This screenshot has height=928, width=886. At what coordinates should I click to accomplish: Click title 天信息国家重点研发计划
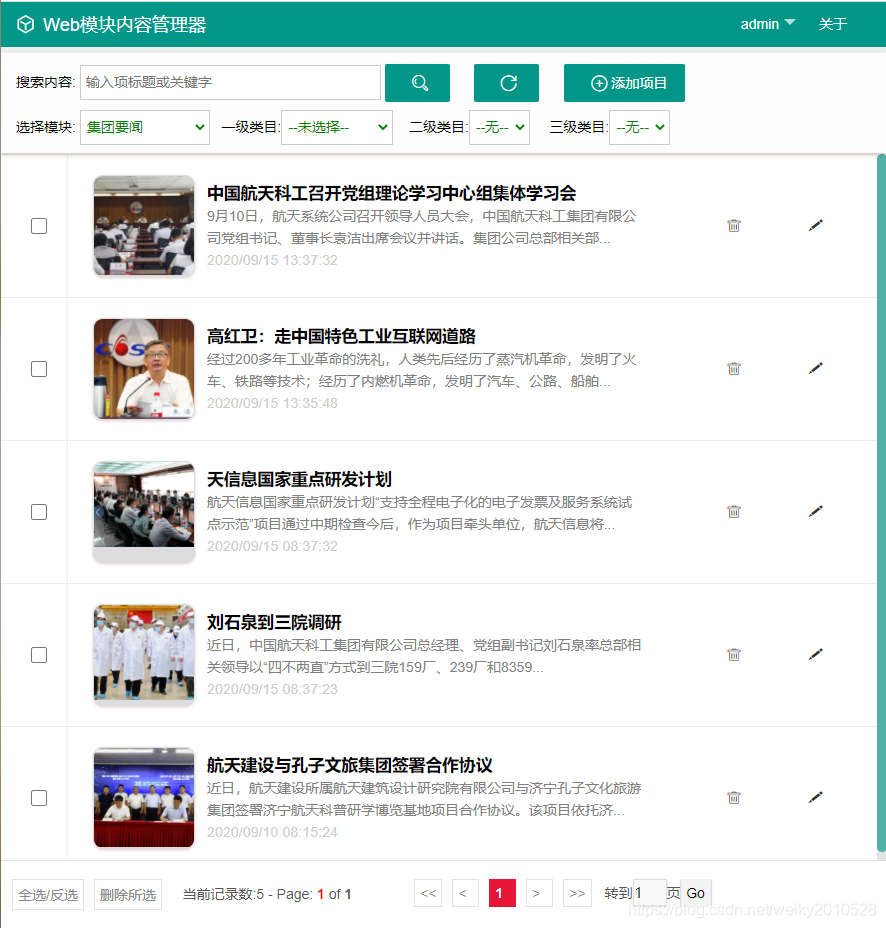click(299, 479)
